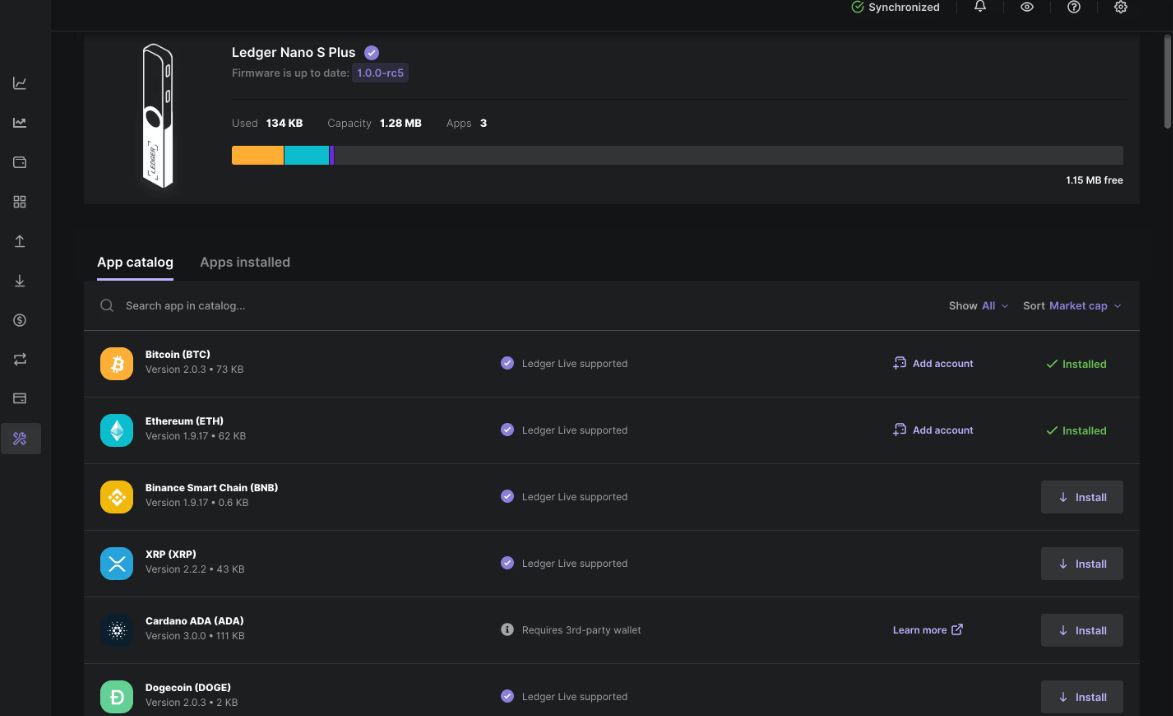The height and width of the screenshot is (716, 1173).
Task: Click Installed status for Bitcoin
Action: click(1076, 364)
